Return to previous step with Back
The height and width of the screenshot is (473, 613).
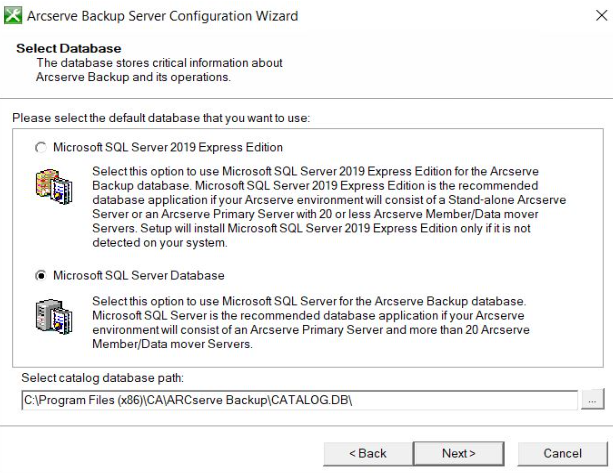[x=368, y=453]
